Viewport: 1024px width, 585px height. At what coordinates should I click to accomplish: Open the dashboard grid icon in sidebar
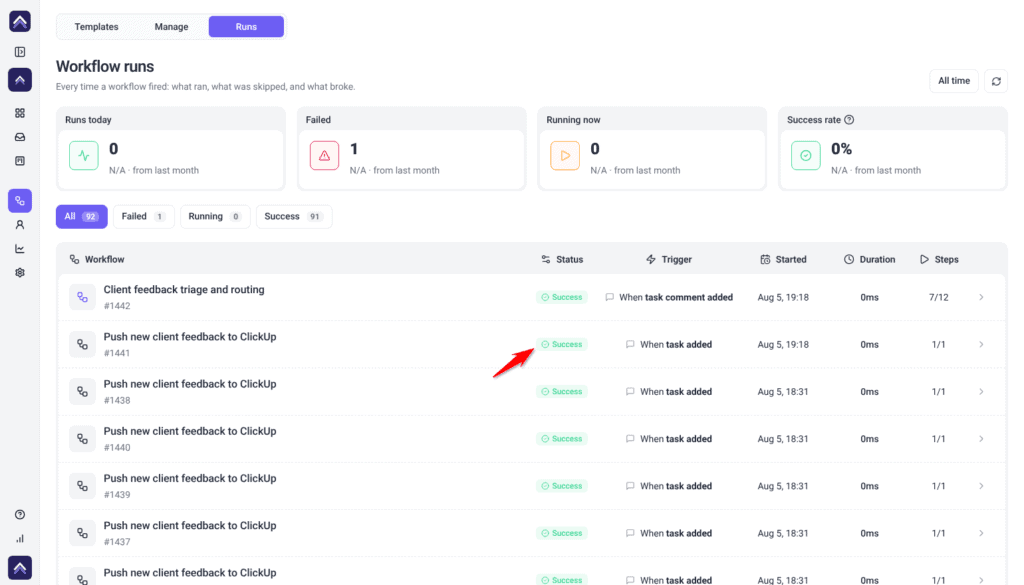click(20, 113)
